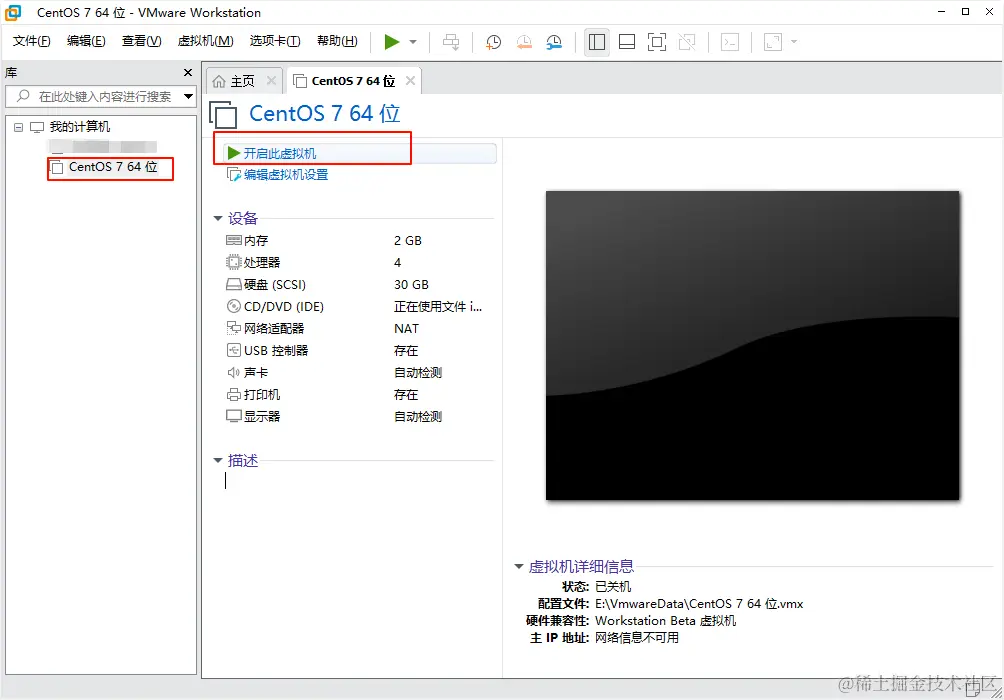
Task: Open the library search dropdown arrow
Action: [x=188, y=97]
